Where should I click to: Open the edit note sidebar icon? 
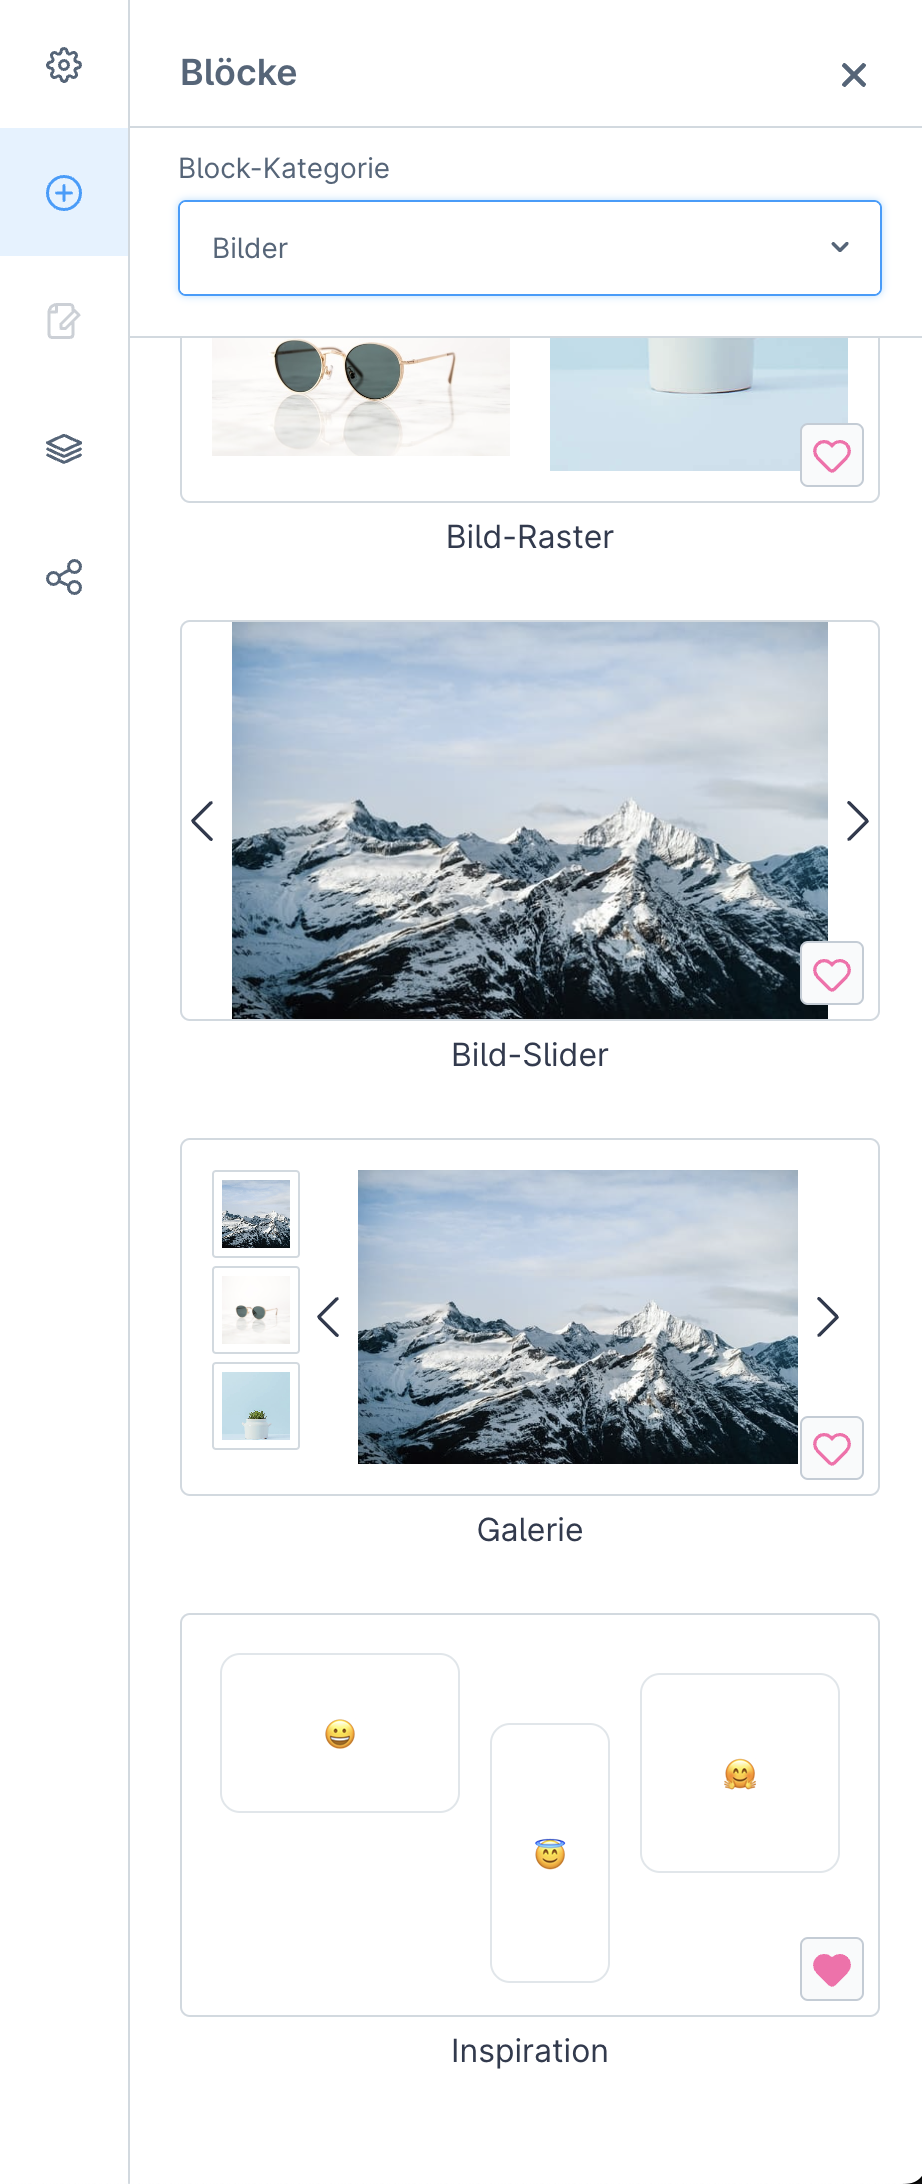pyautogui.click(x=64, y=321)
